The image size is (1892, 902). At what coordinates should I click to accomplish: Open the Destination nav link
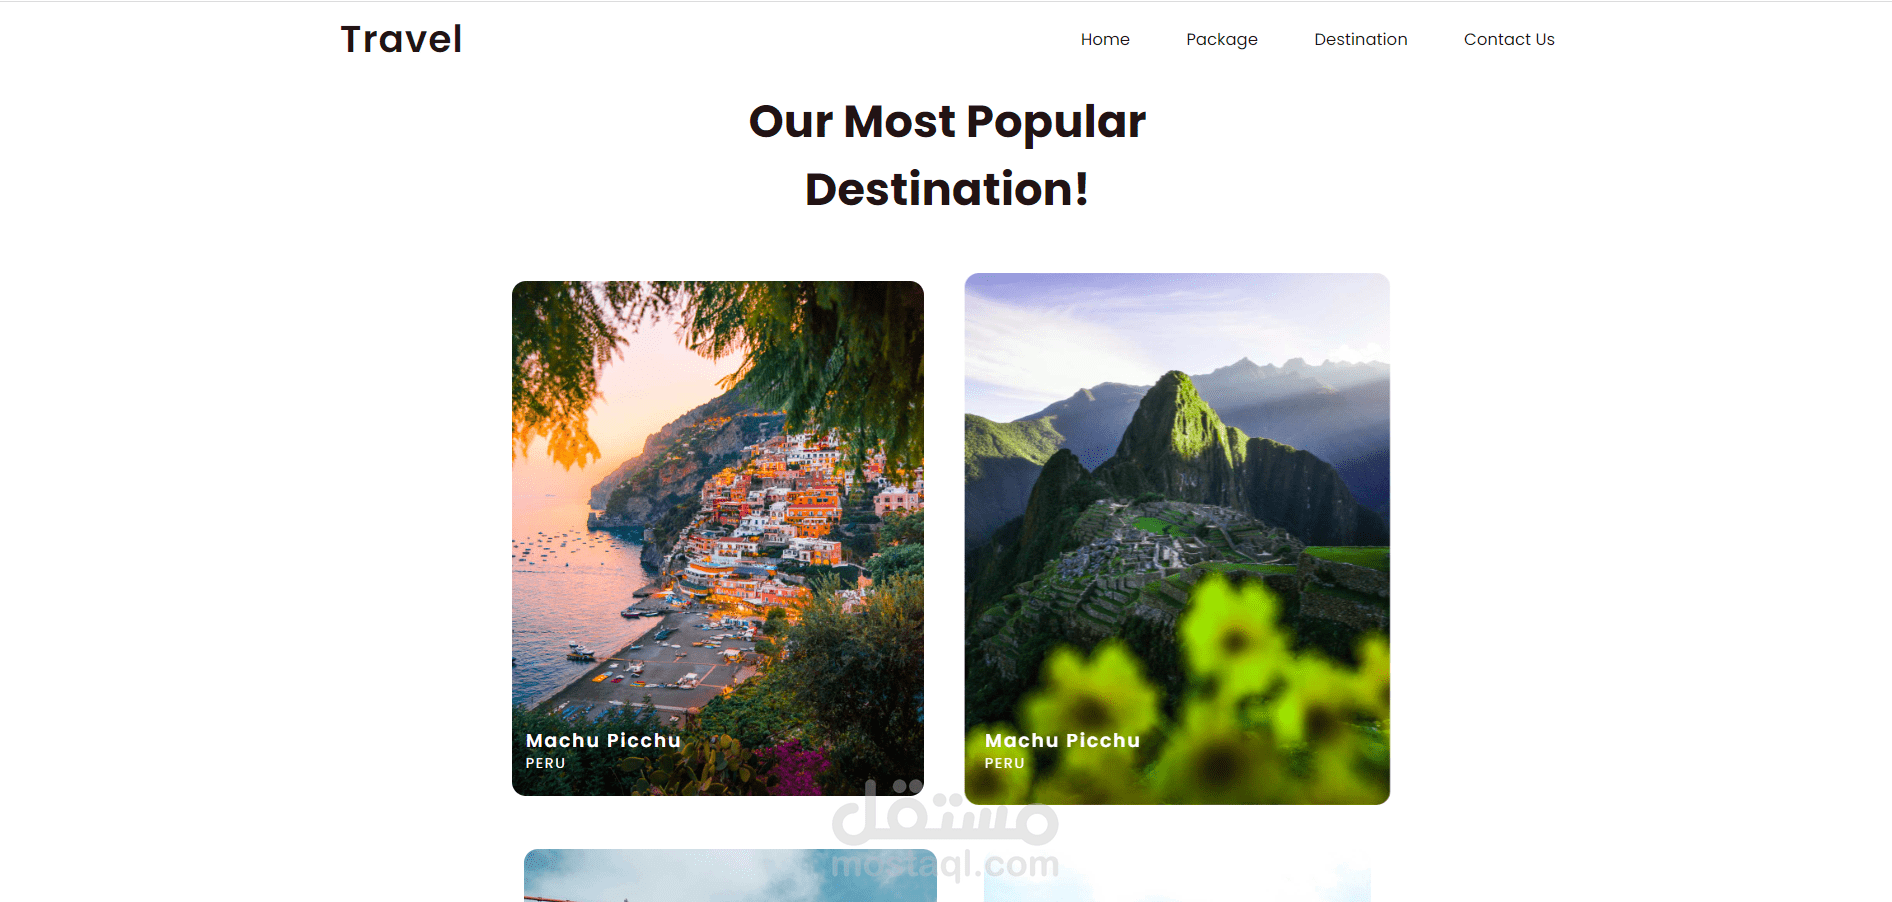click(x=1360, y=39)
